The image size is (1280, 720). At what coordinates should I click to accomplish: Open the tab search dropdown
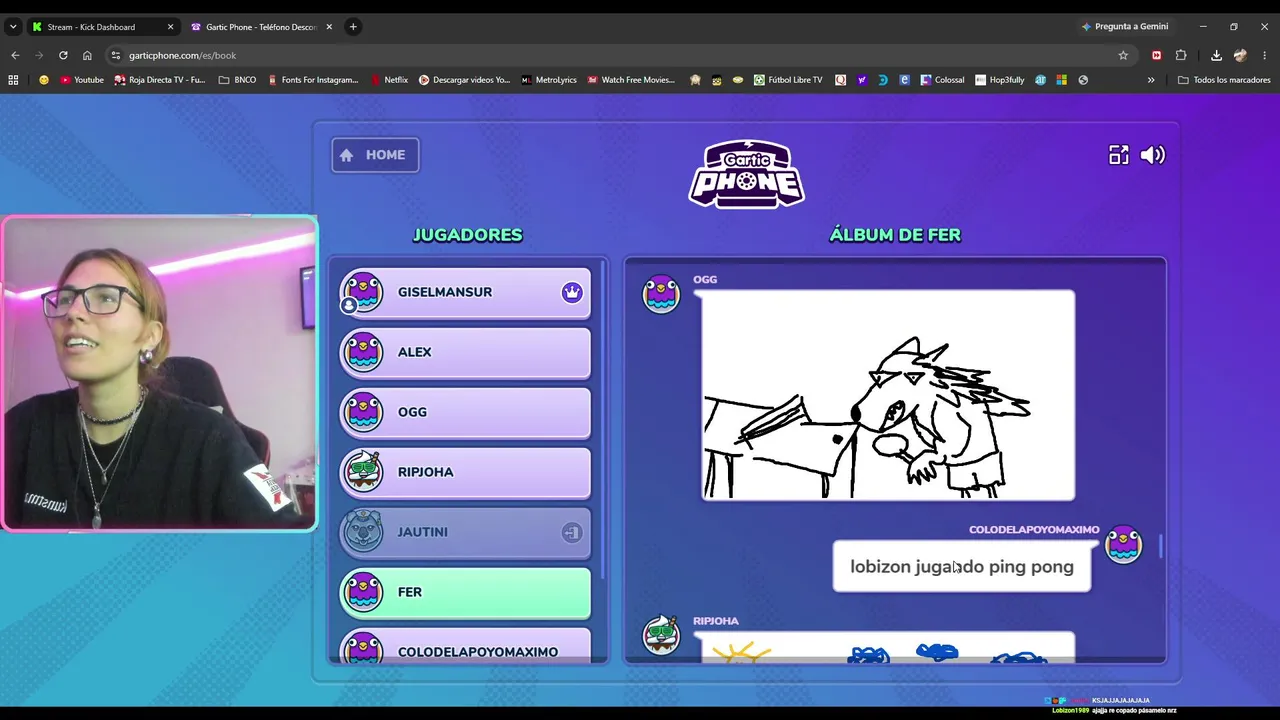[13, 27]
